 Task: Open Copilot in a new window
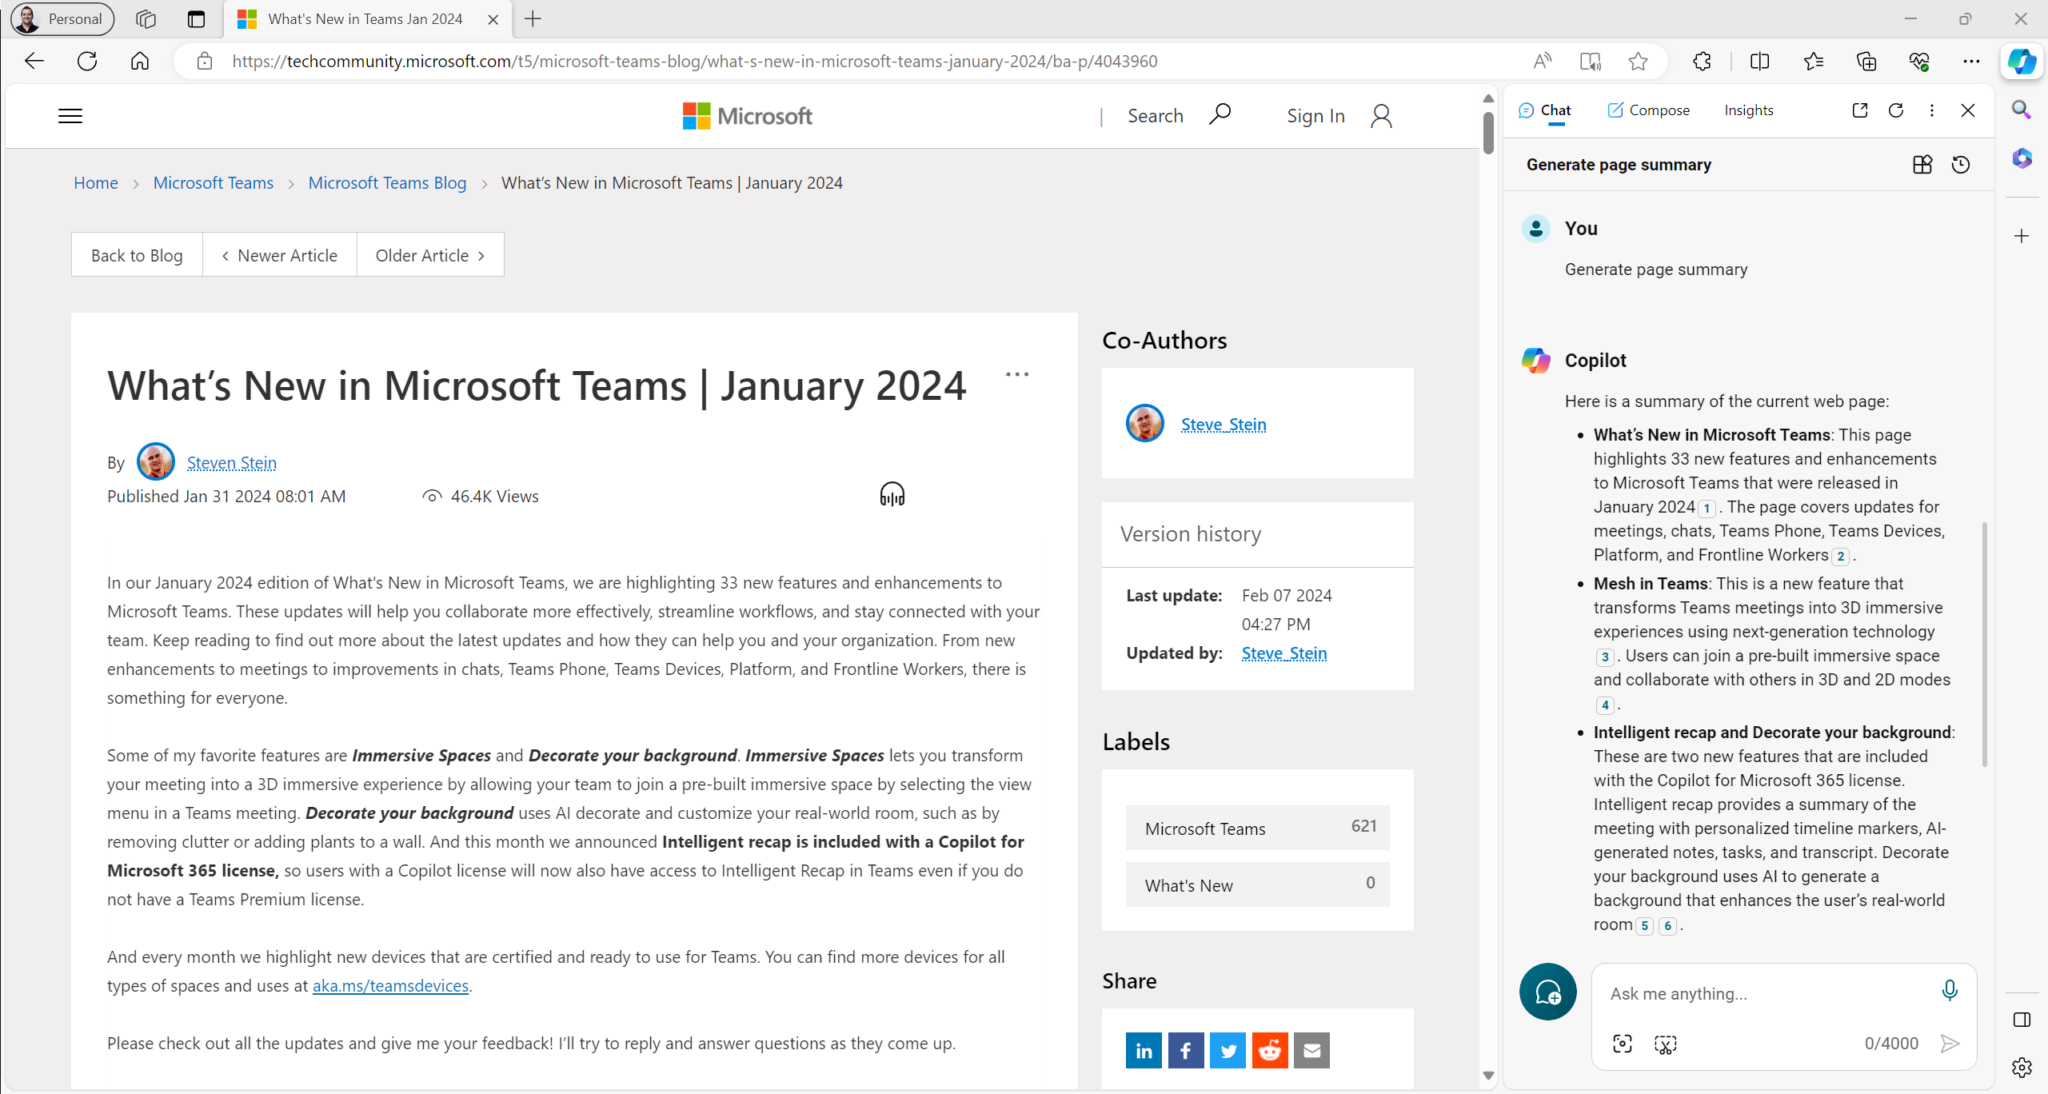tap(1859, 110)
